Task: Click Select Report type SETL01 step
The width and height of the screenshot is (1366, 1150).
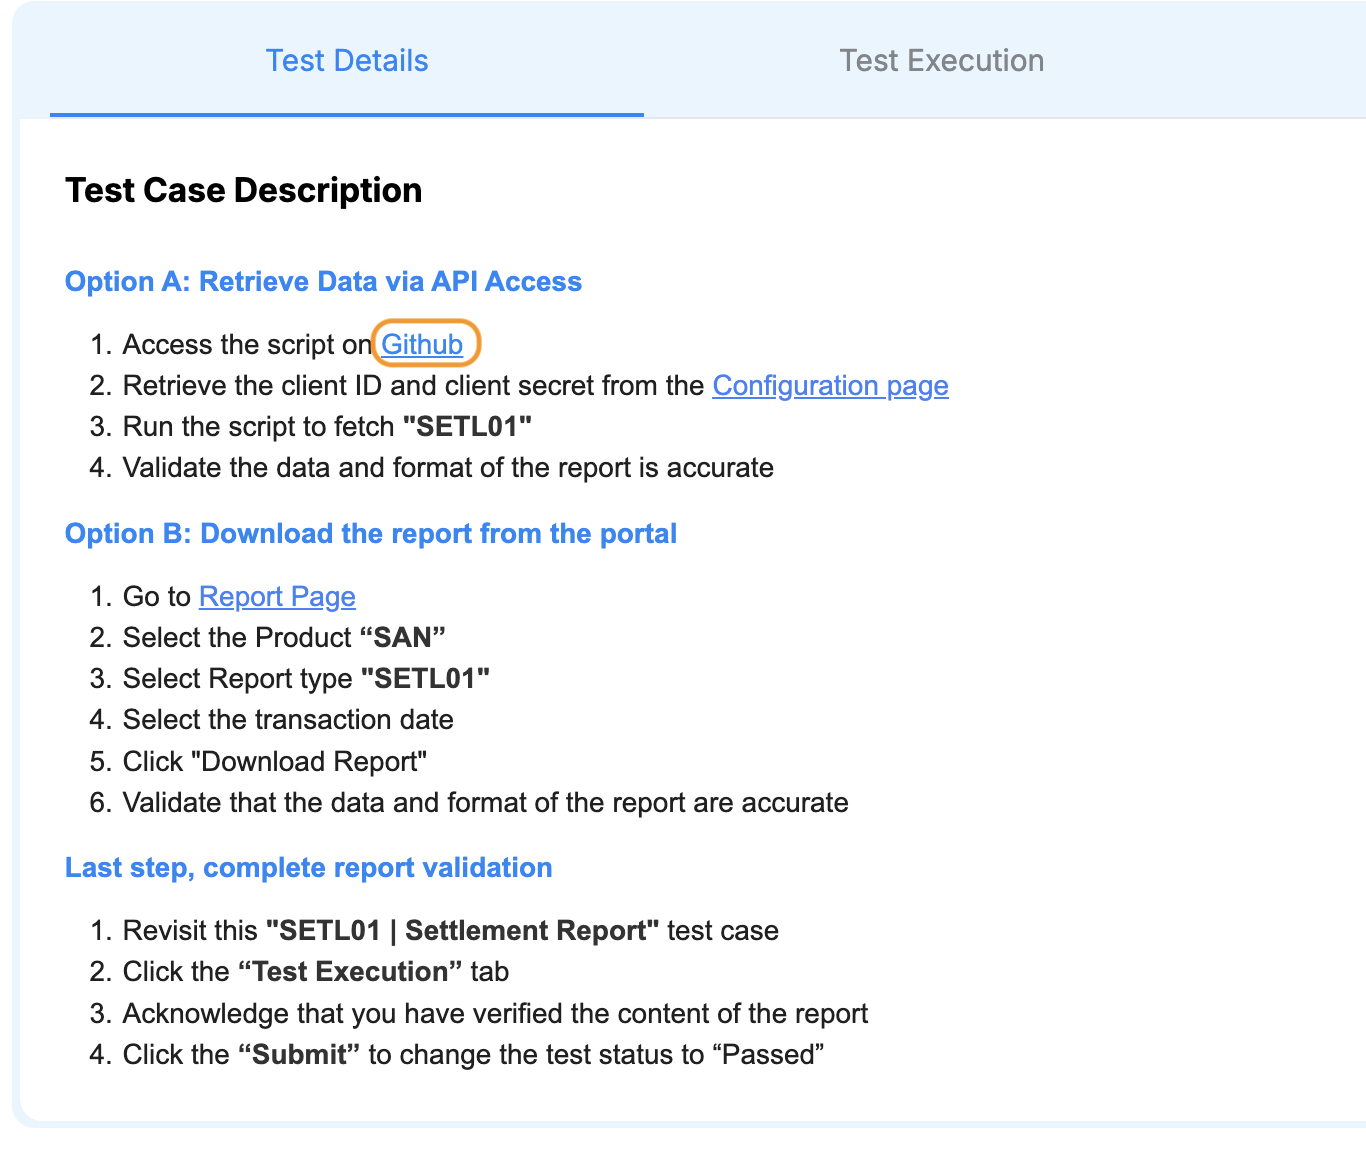Action: [x=306, y=678]
